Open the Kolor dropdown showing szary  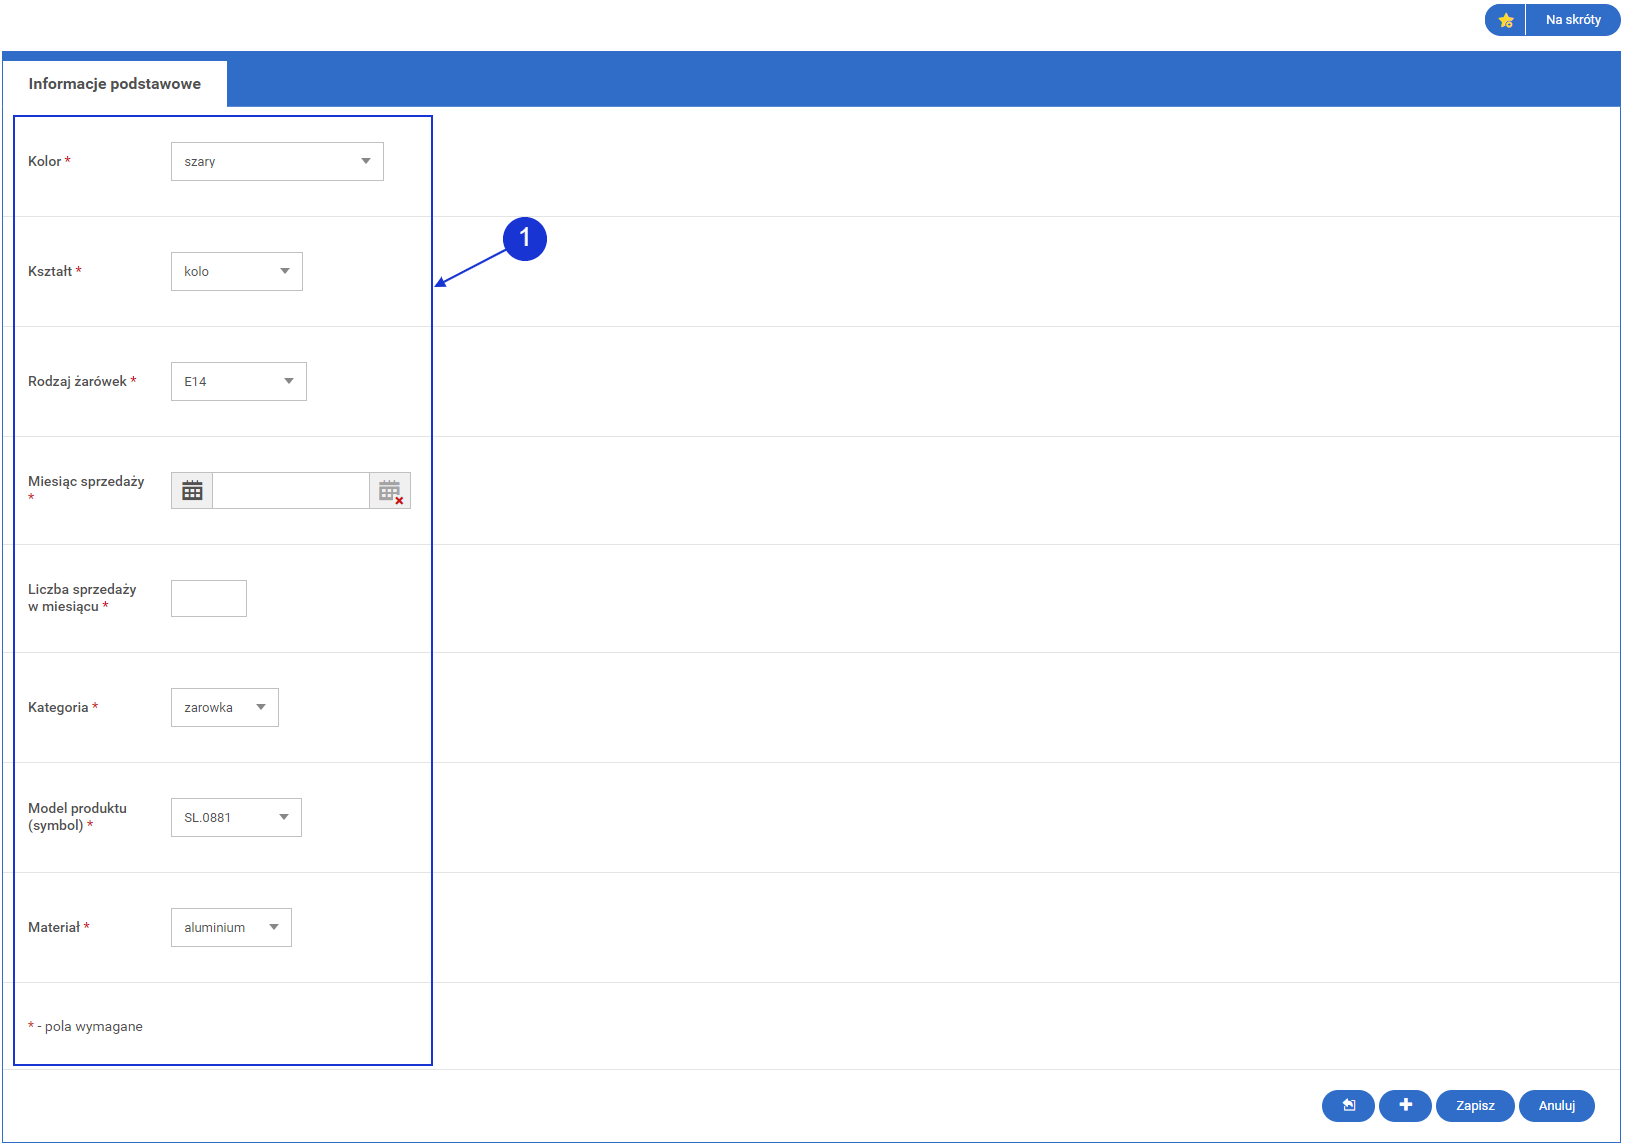(x=277, y=162)
